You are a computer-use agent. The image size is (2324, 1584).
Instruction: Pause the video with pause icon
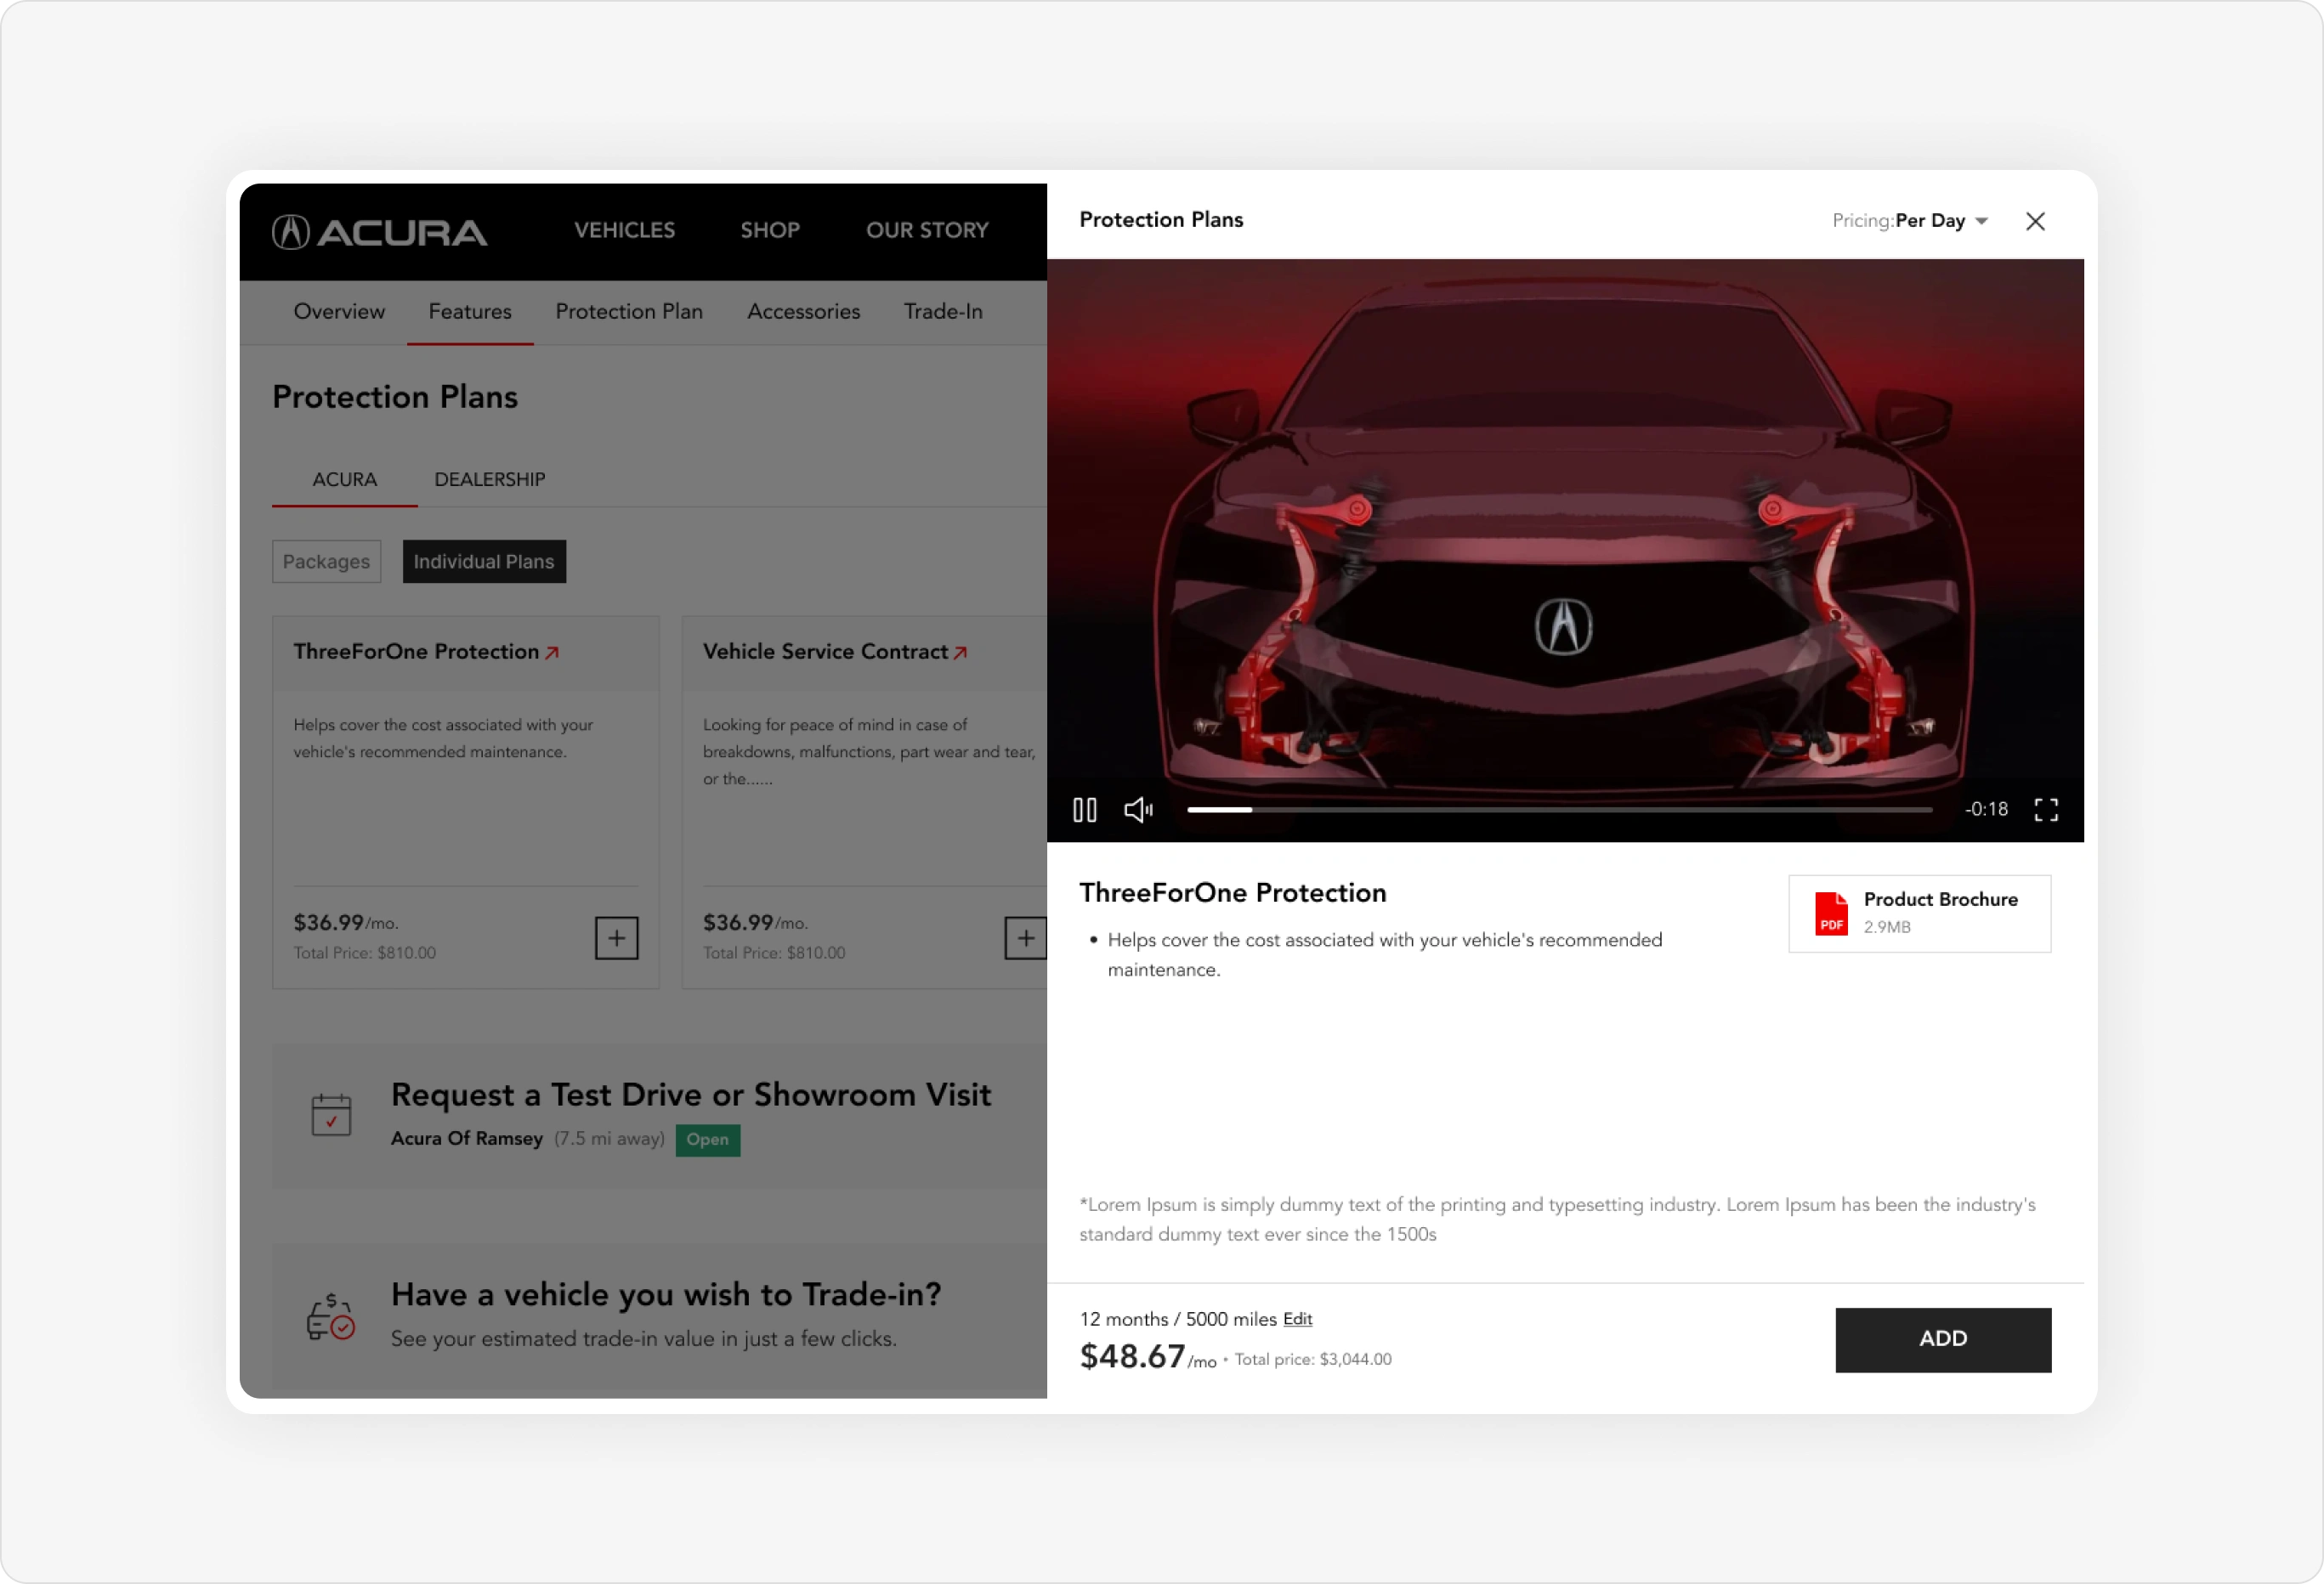click(x=1085, y=810)
